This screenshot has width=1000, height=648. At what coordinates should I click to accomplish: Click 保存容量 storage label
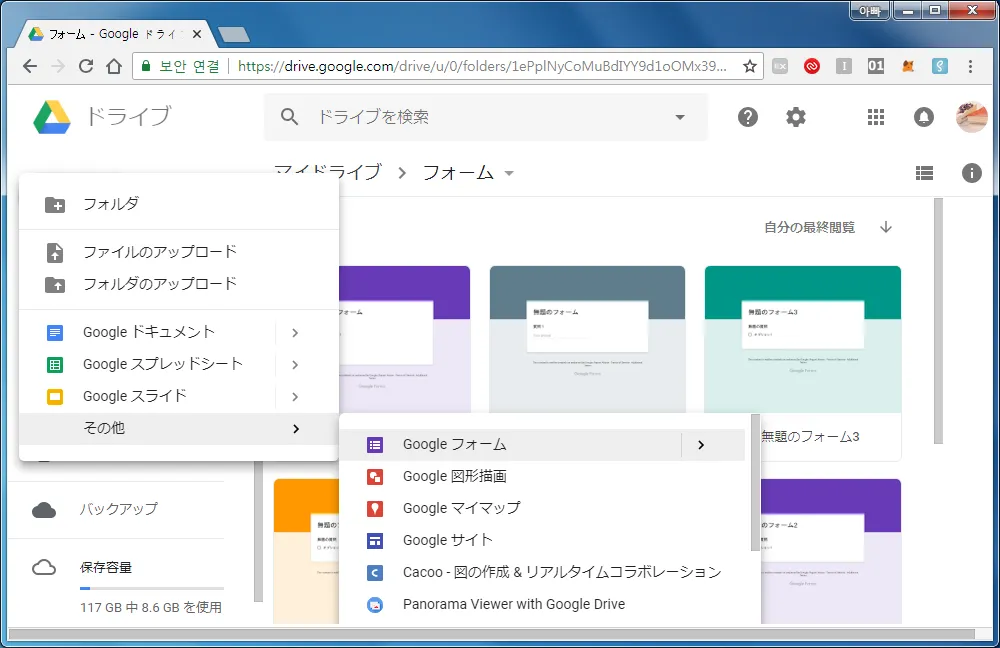coord(106,568)
